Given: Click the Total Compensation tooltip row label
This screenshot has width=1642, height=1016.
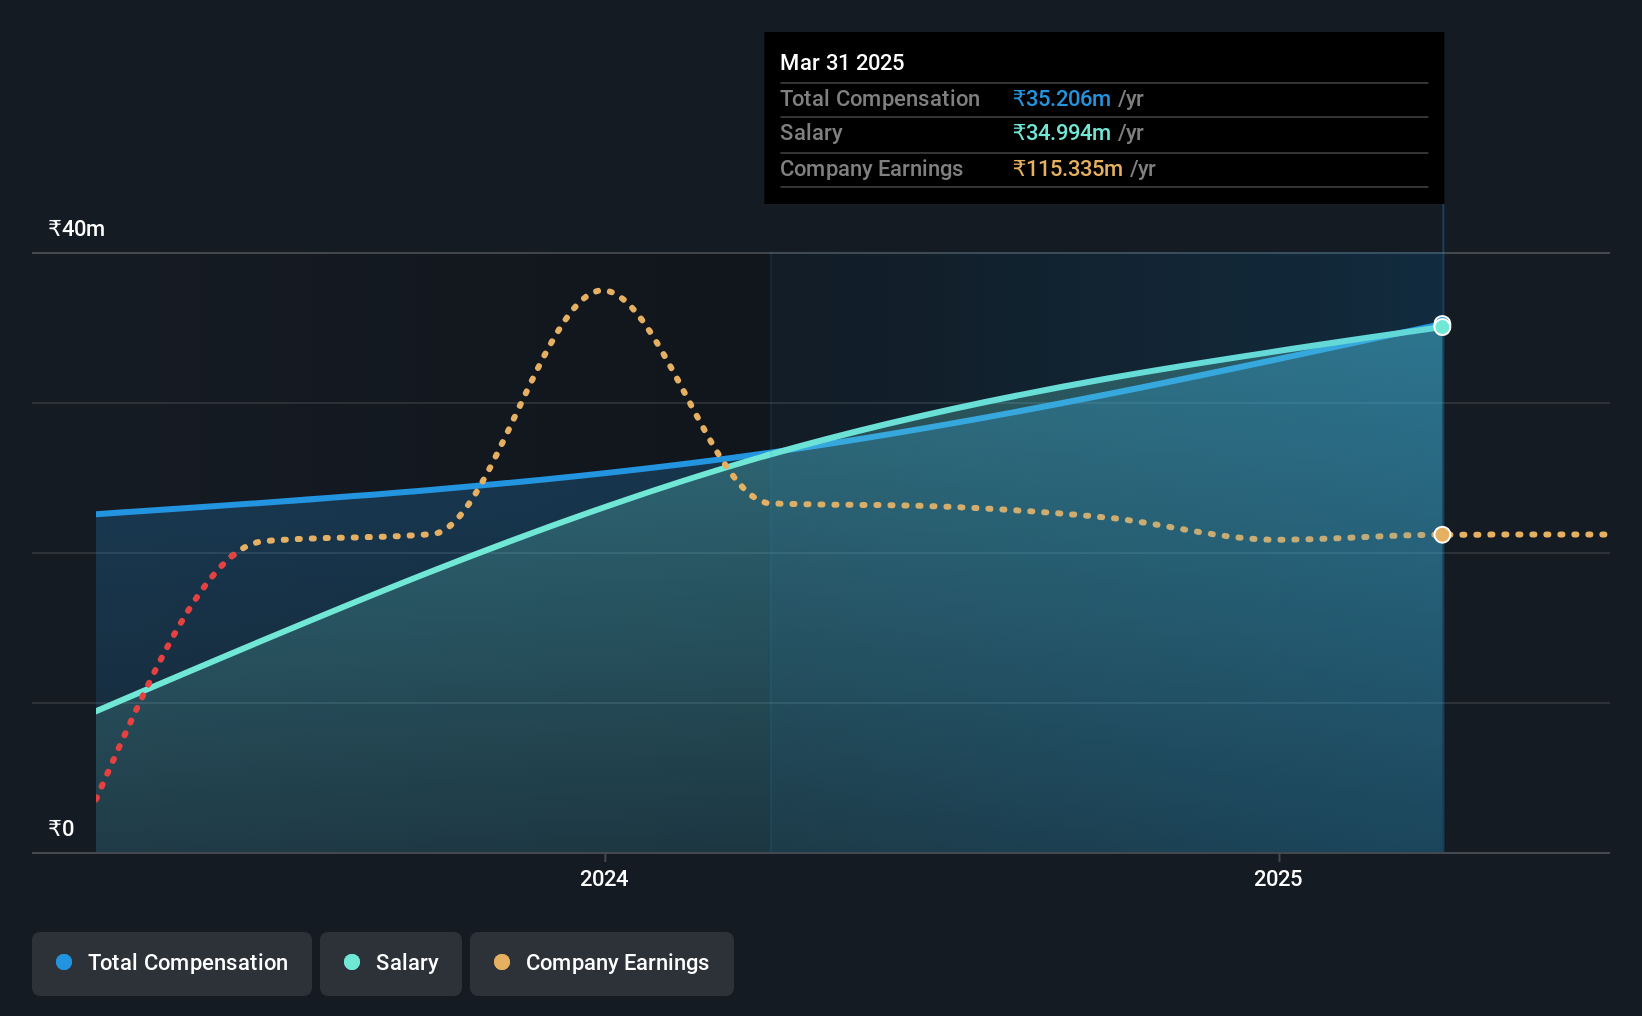Looking at the screenshot, I should (x=880, y=98).
